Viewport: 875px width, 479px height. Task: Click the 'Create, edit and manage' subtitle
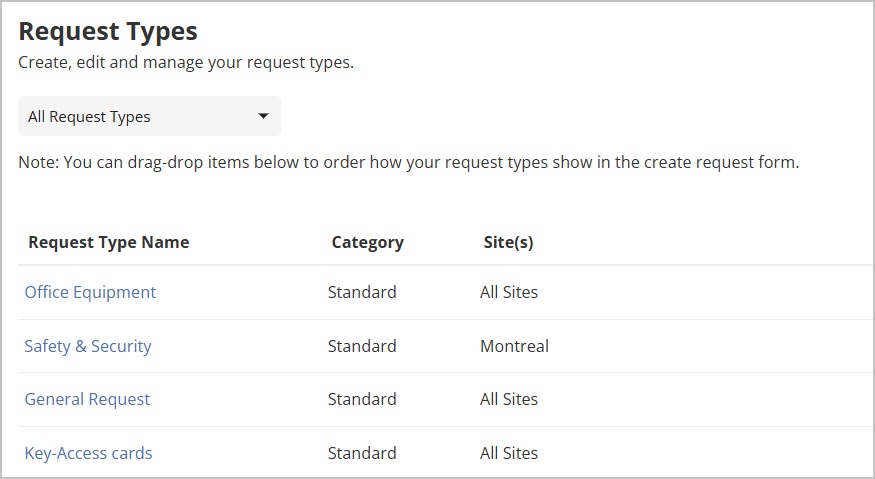[x=186, y=62]
